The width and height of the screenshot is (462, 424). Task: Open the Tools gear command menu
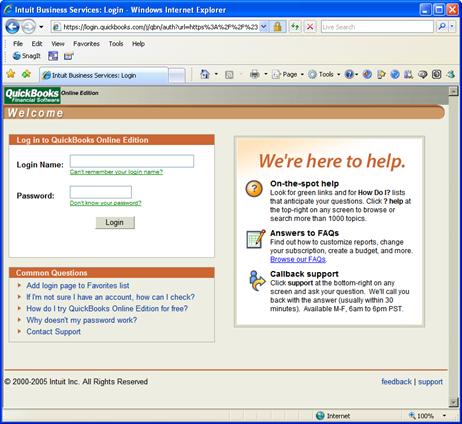324,75
